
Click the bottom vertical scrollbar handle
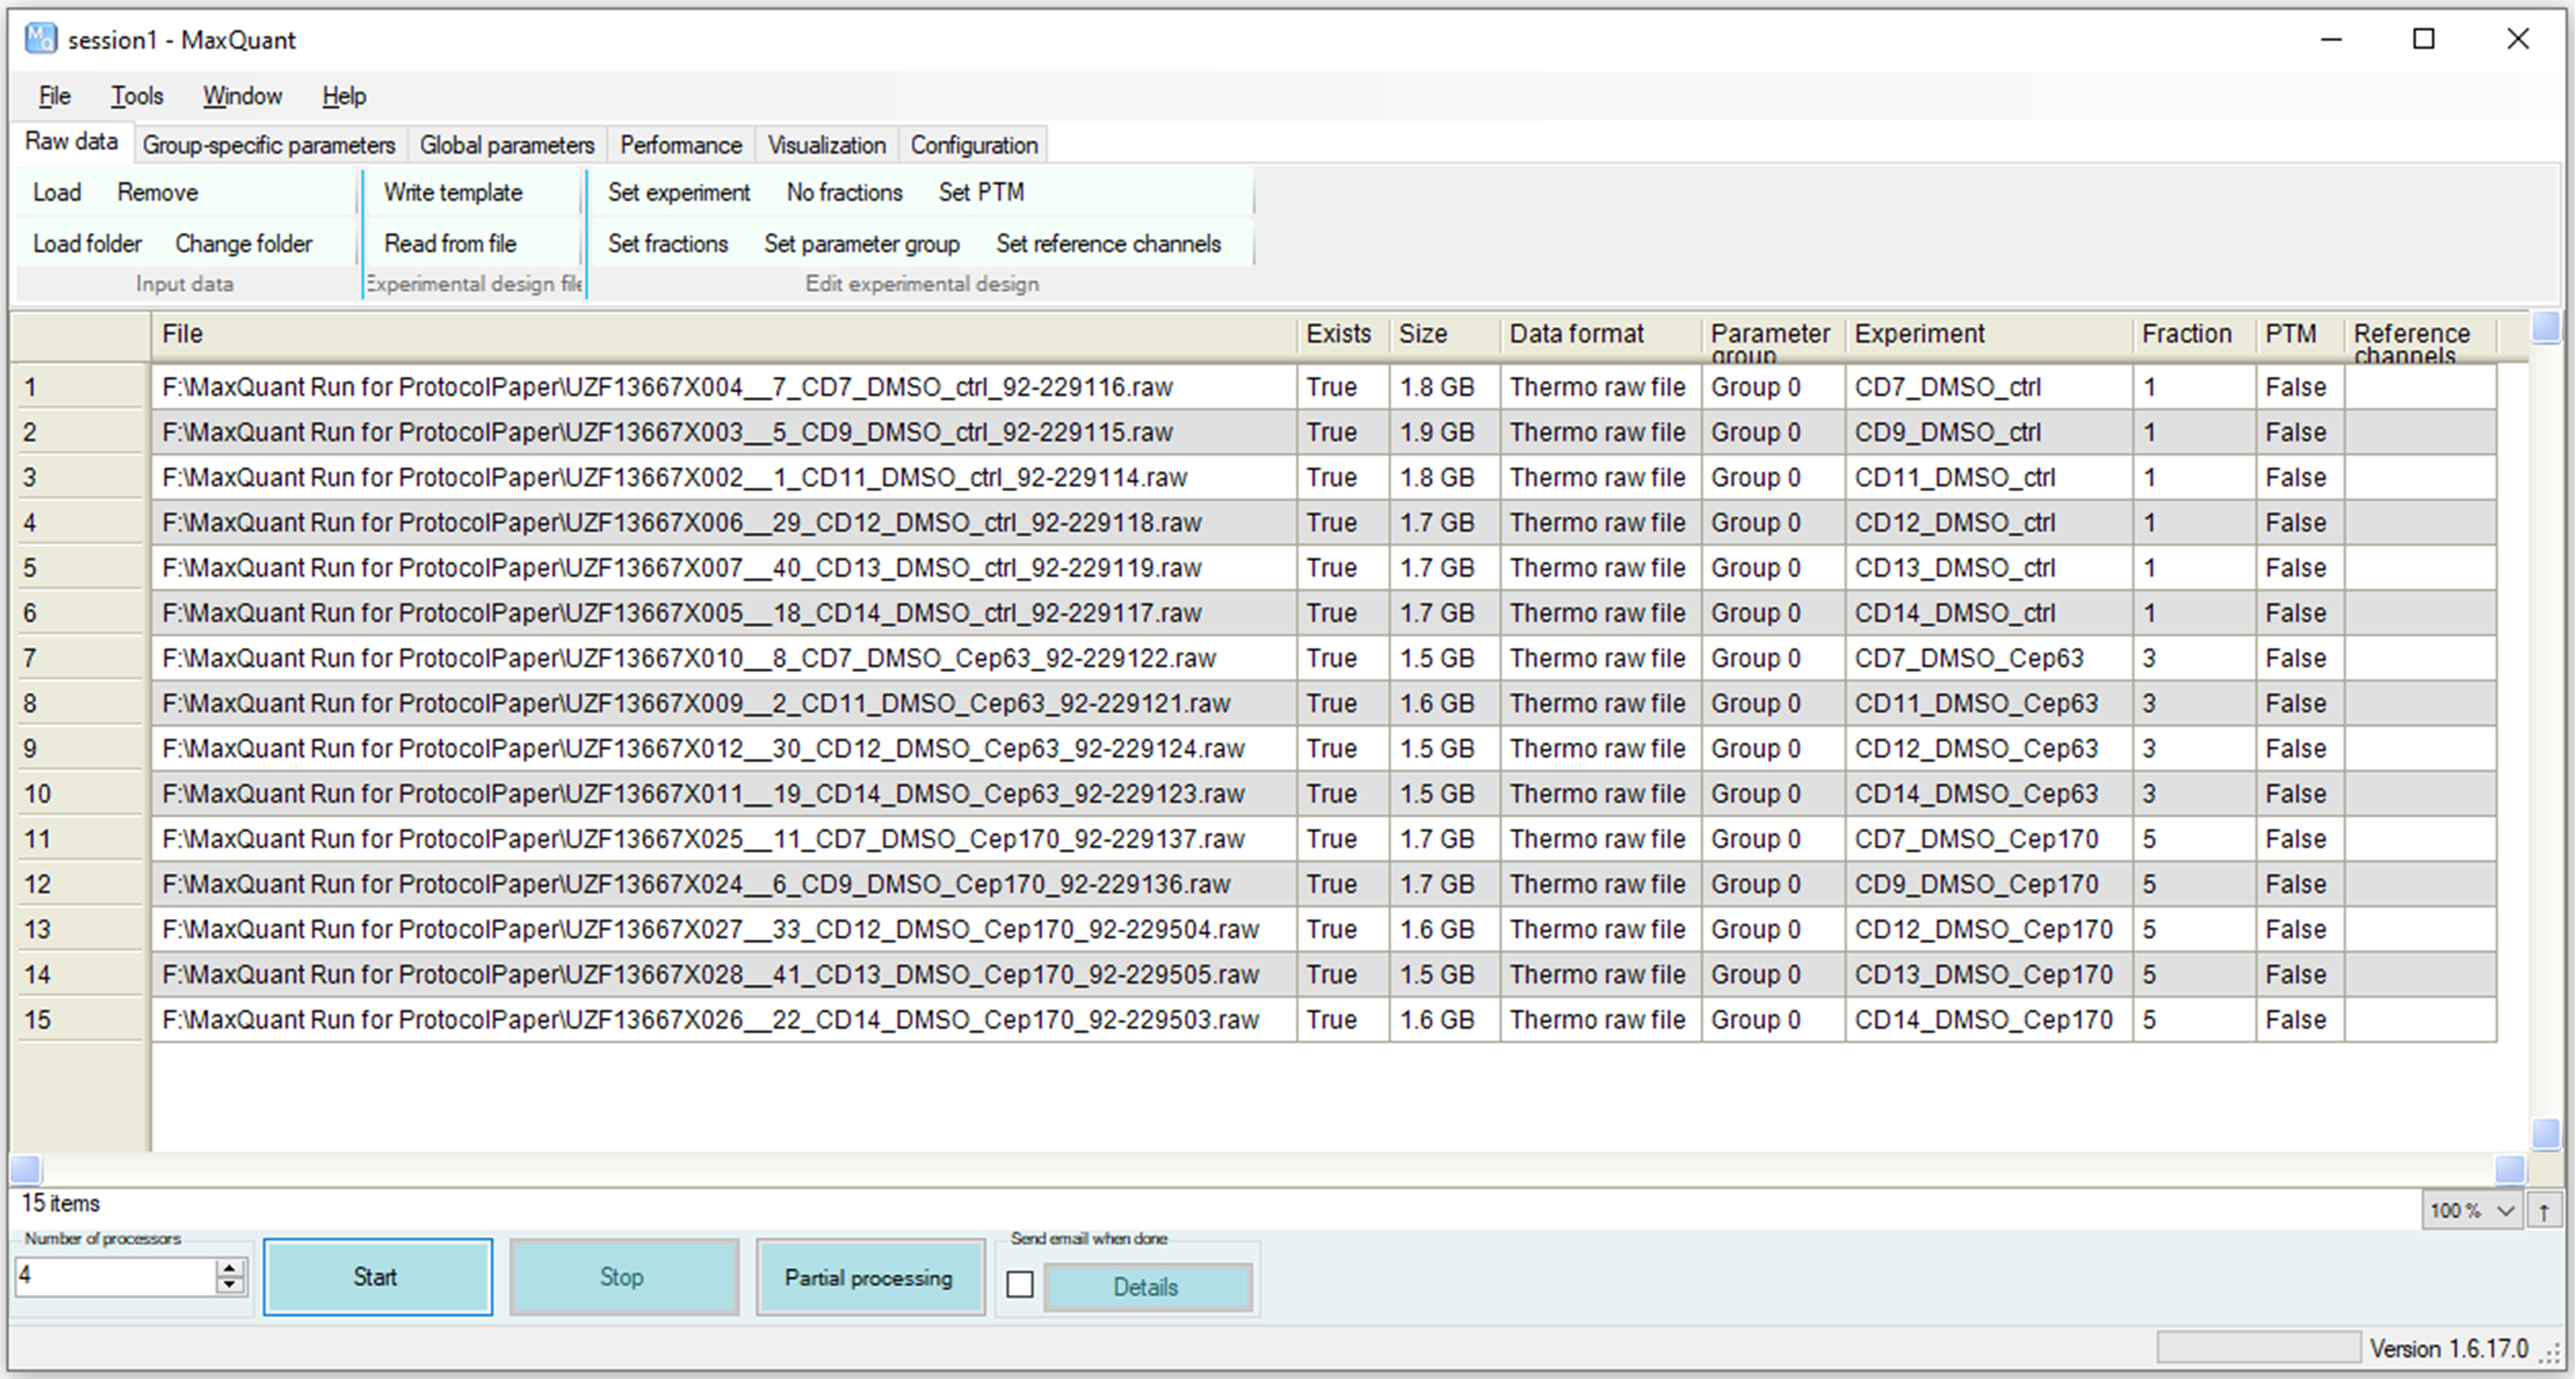point(2546,1134)
